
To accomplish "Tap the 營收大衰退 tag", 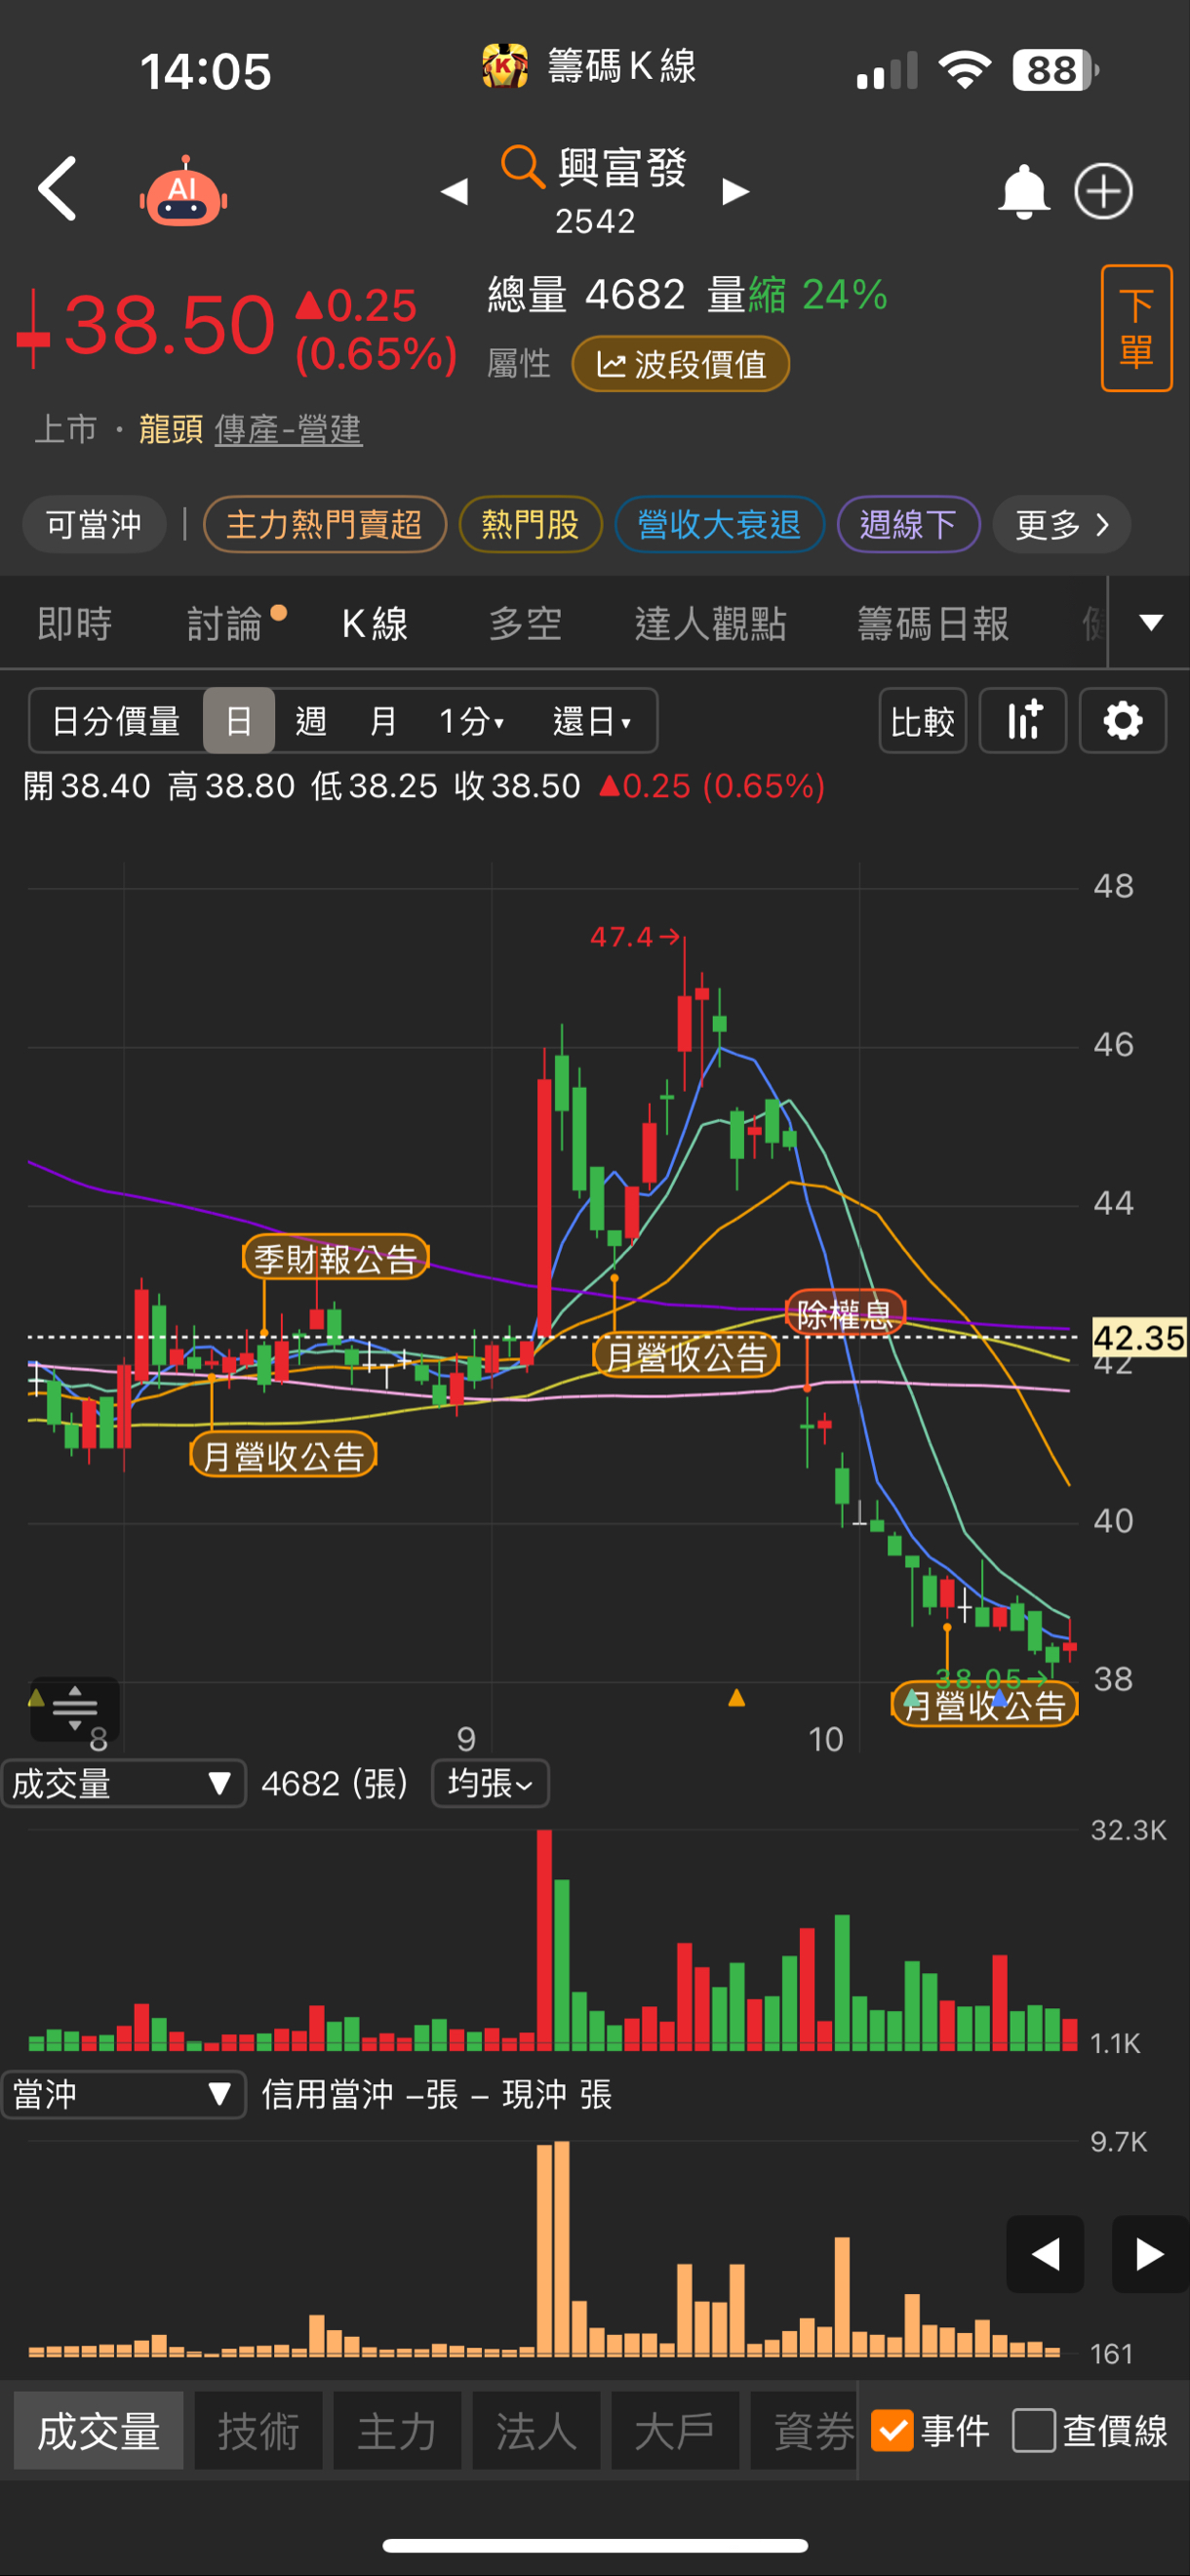I will [x=719, y=524].
